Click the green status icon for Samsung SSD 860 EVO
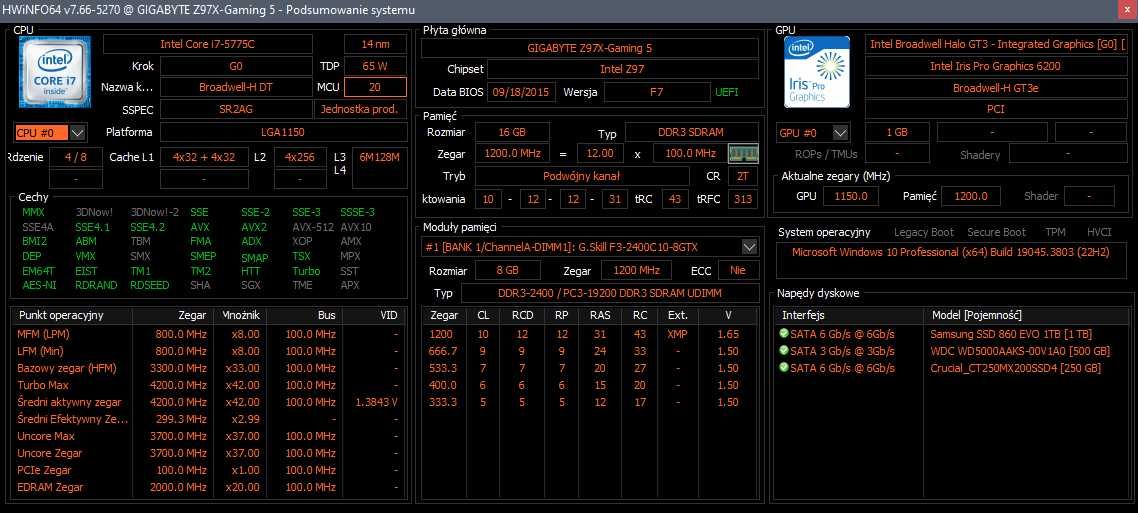Image resolution: width=1138 pixels, height=513 pixels. (x=784, y=334)
